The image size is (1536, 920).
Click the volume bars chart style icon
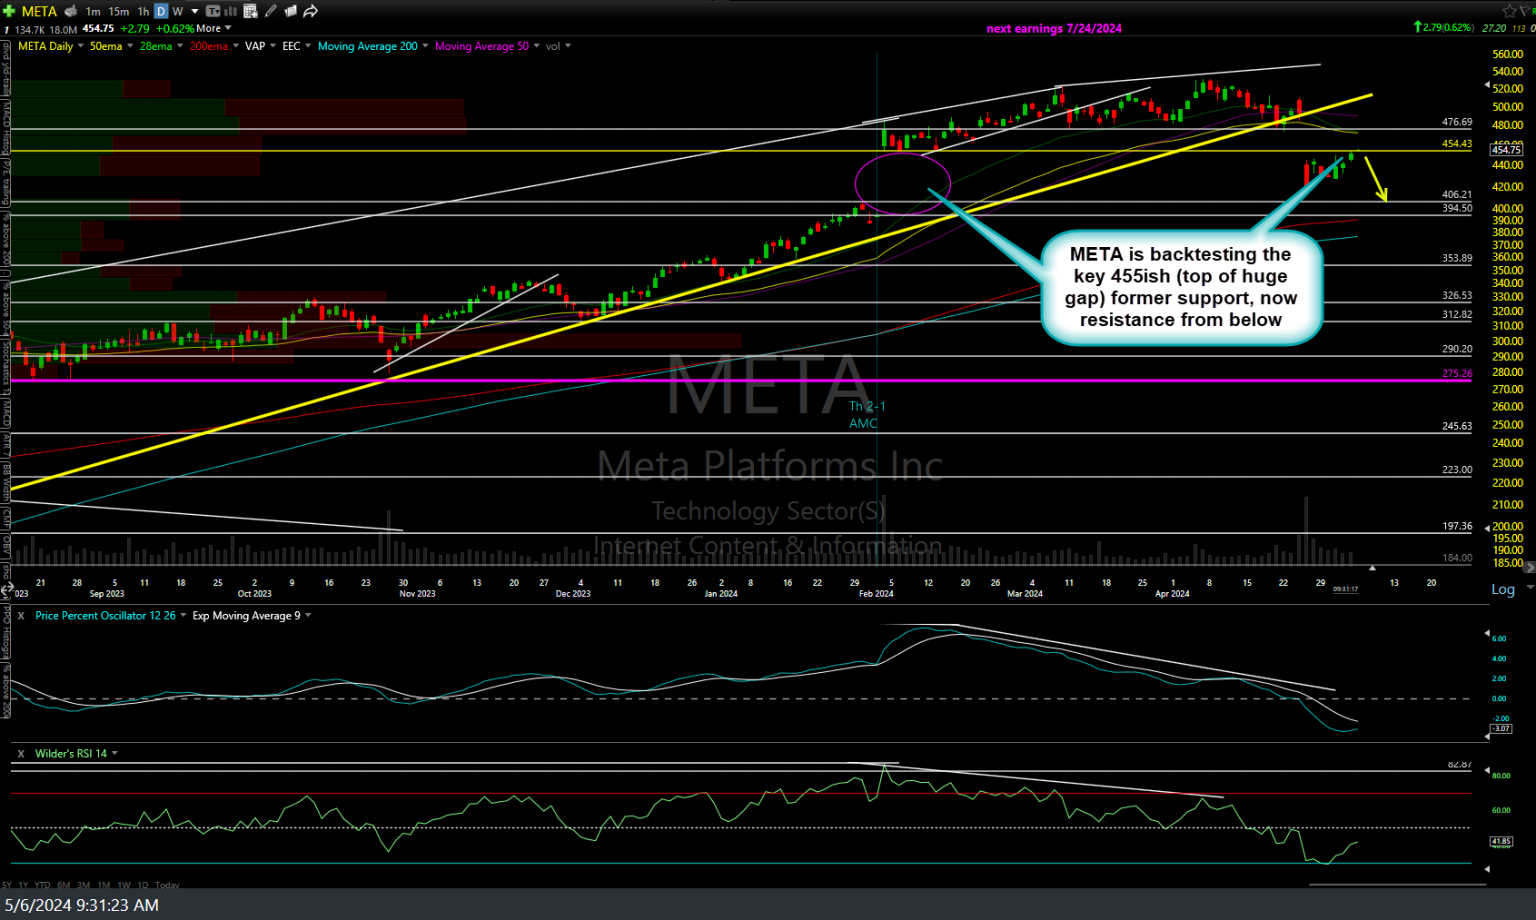[x=229, y=11]
